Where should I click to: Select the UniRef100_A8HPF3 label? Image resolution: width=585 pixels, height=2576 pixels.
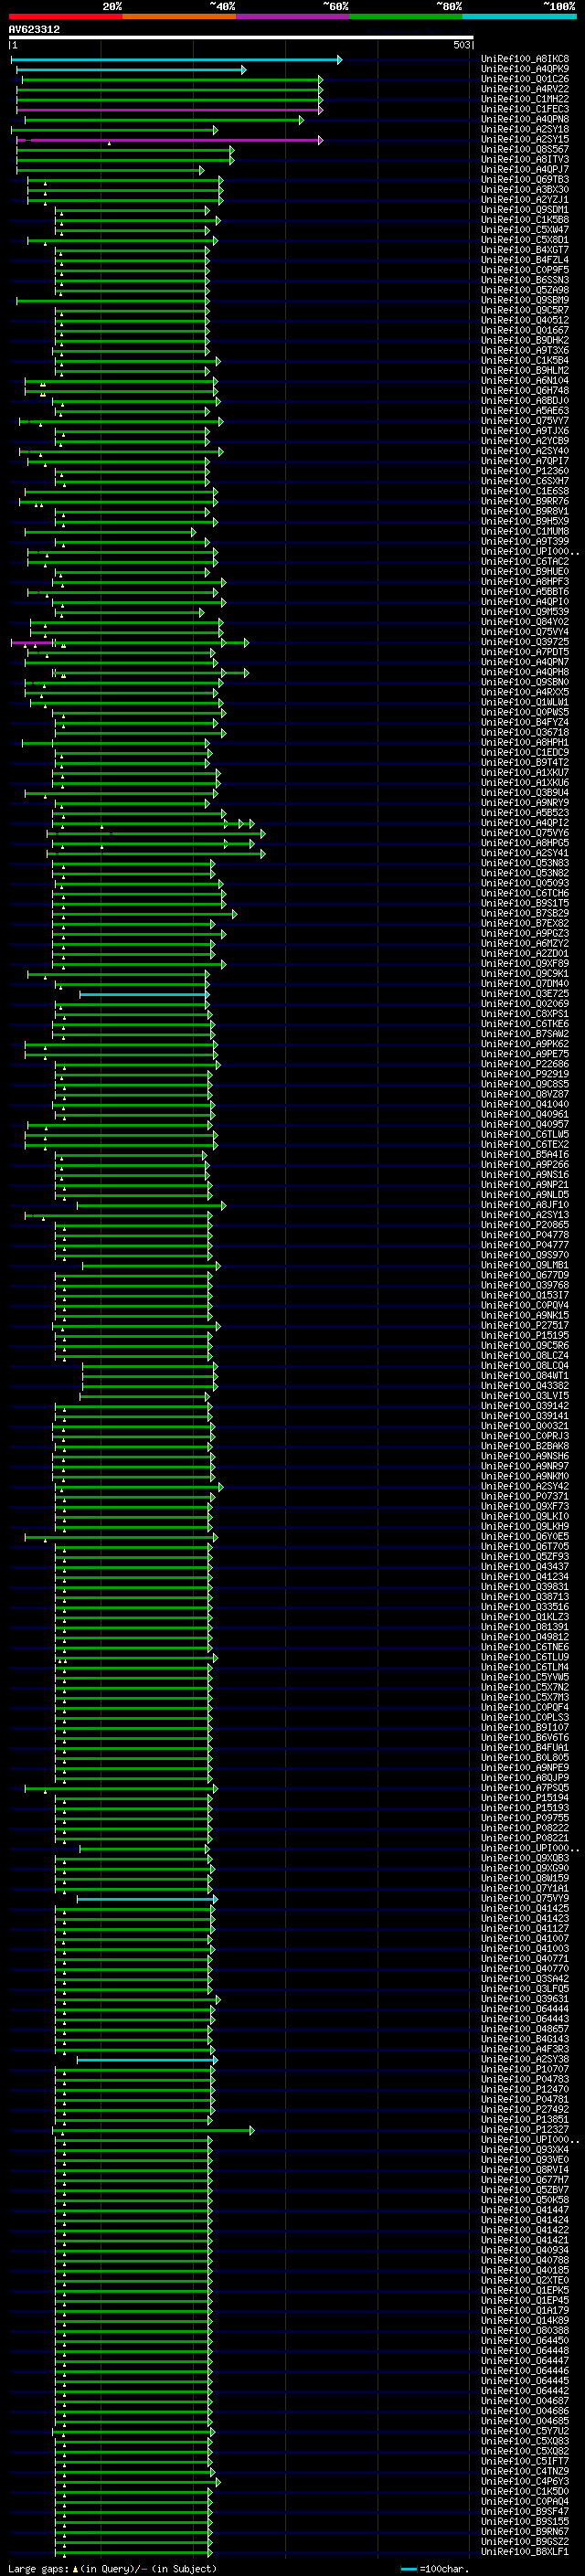(525, 581)
